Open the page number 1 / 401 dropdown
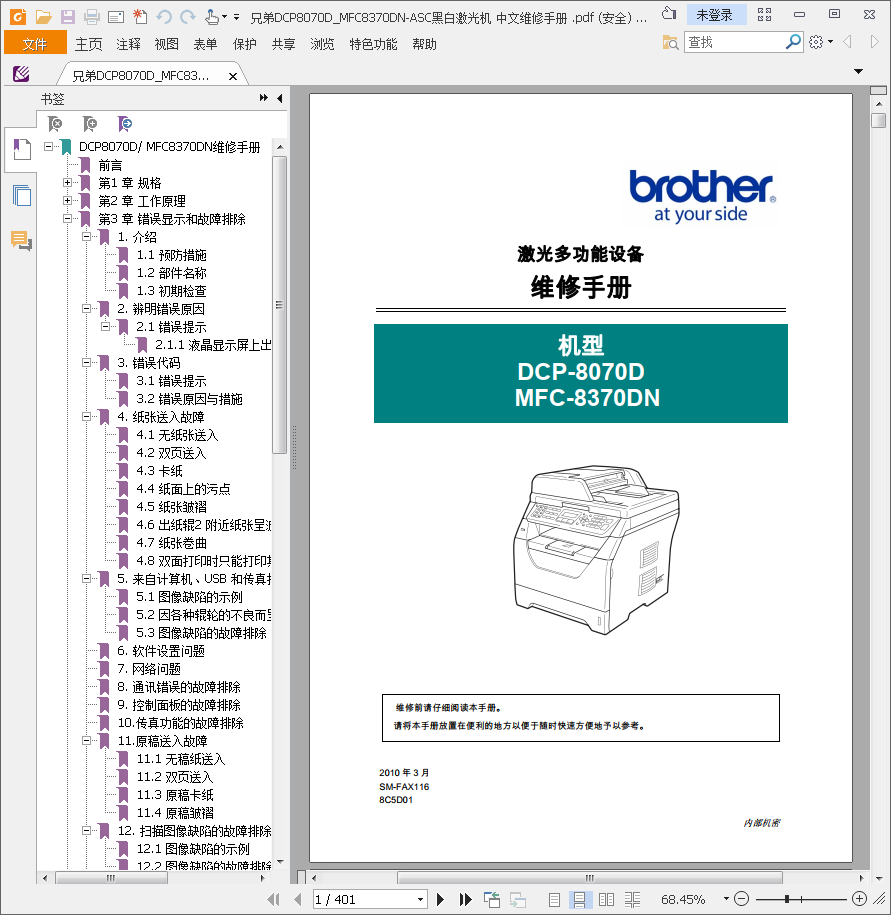The height and width of the screenshot is (915, 891). (x=420, y=899)
